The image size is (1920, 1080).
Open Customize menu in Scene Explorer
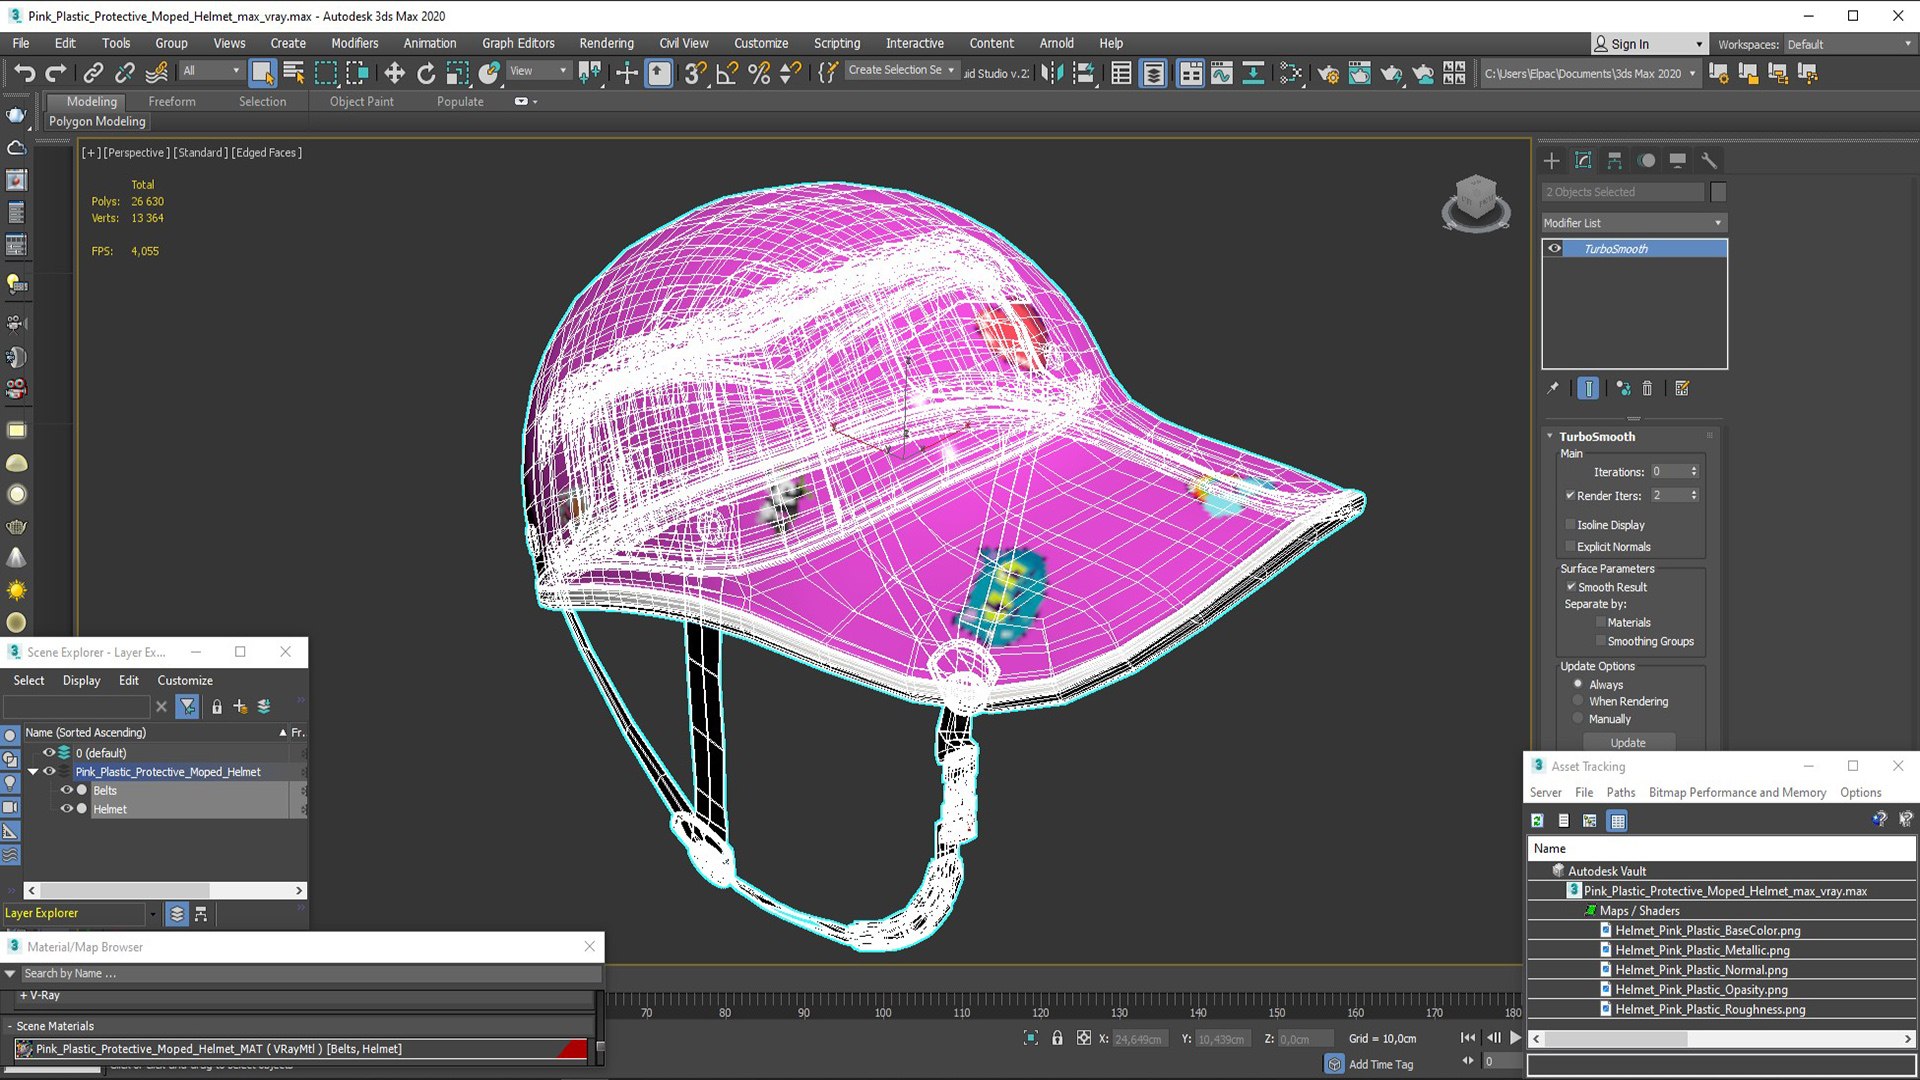(185, 680)
